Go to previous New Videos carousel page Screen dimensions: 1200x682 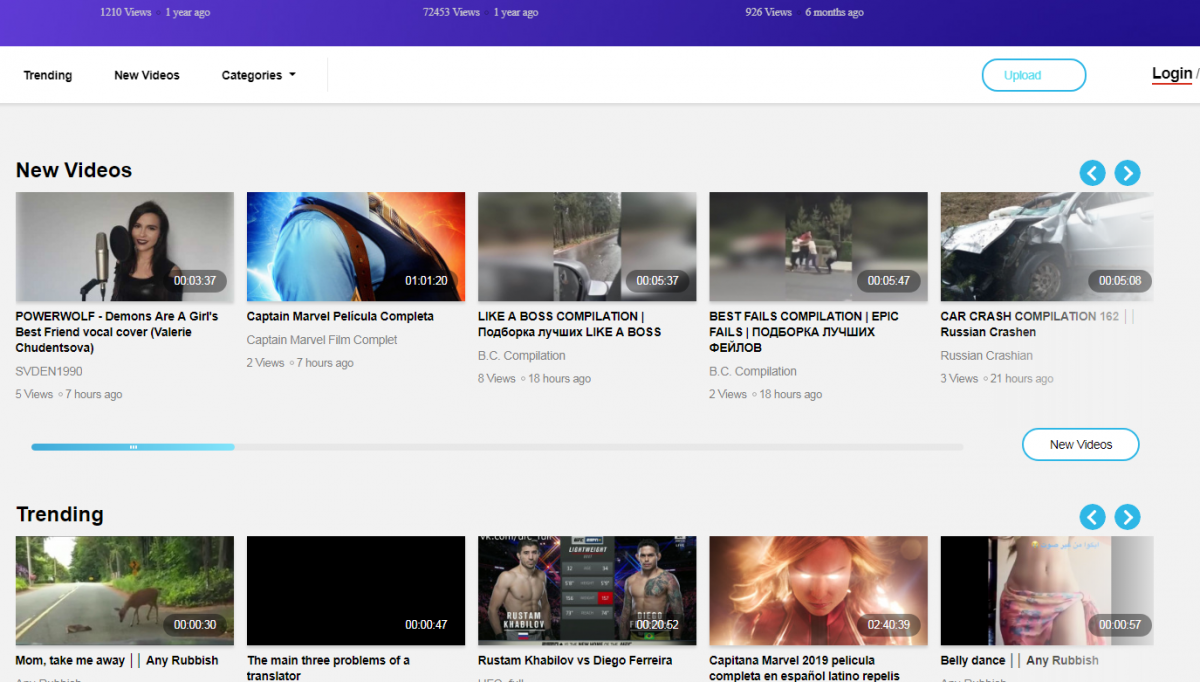pyautogui.click(x=1093, y=173)
